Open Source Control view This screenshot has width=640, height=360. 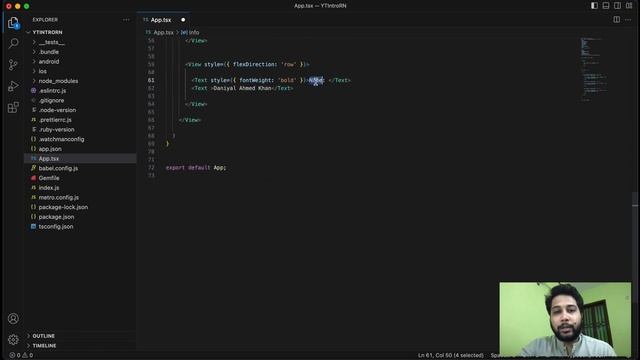coord(13,64)
